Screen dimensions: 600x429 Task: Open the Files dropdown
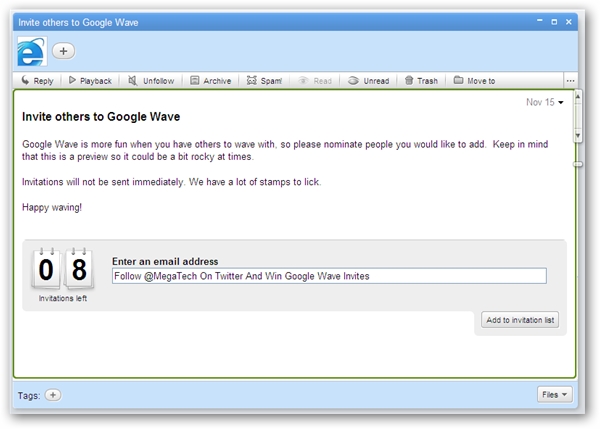[554, 395]
